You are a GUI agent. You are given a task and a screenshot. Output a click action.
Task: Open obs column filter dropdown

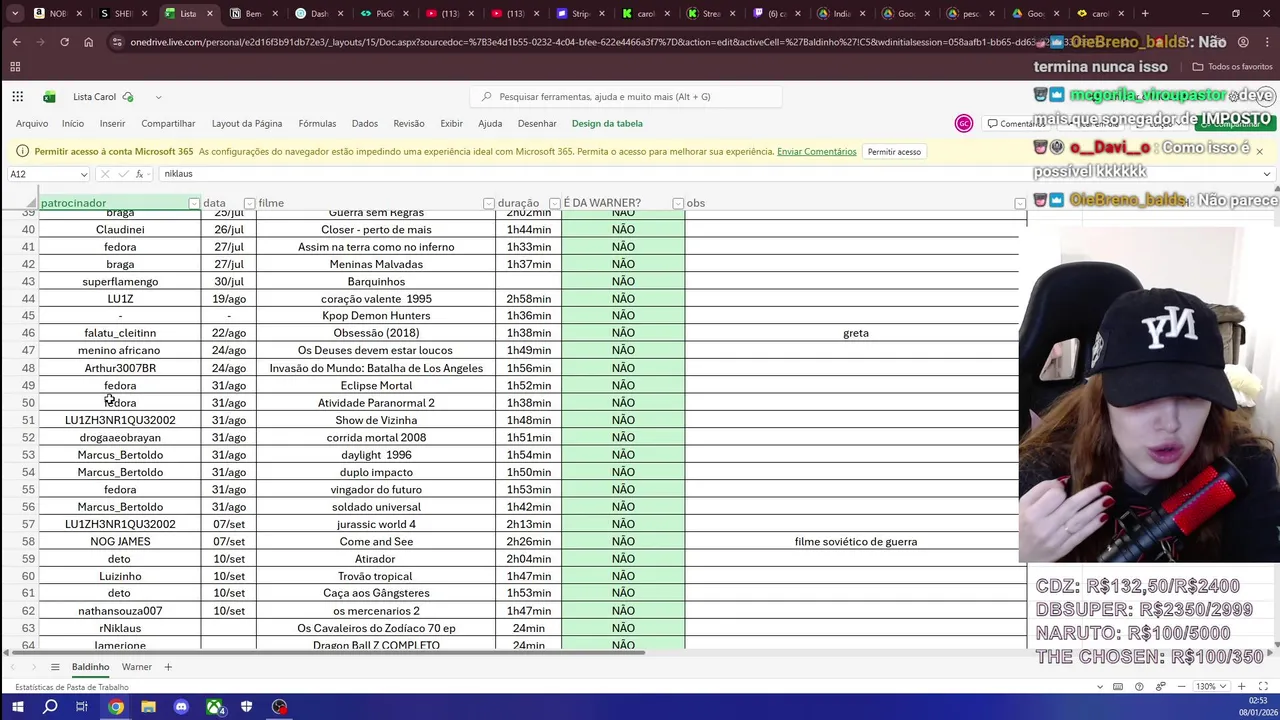pyautogui.click(x=1020, y=203)
